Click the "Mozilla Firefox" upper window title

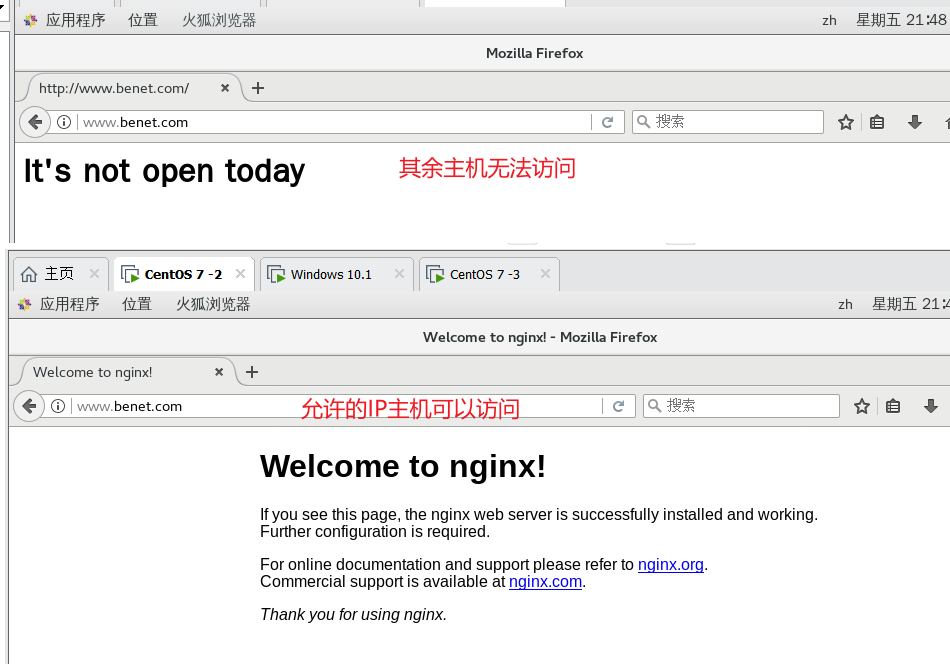click(534, 53)
